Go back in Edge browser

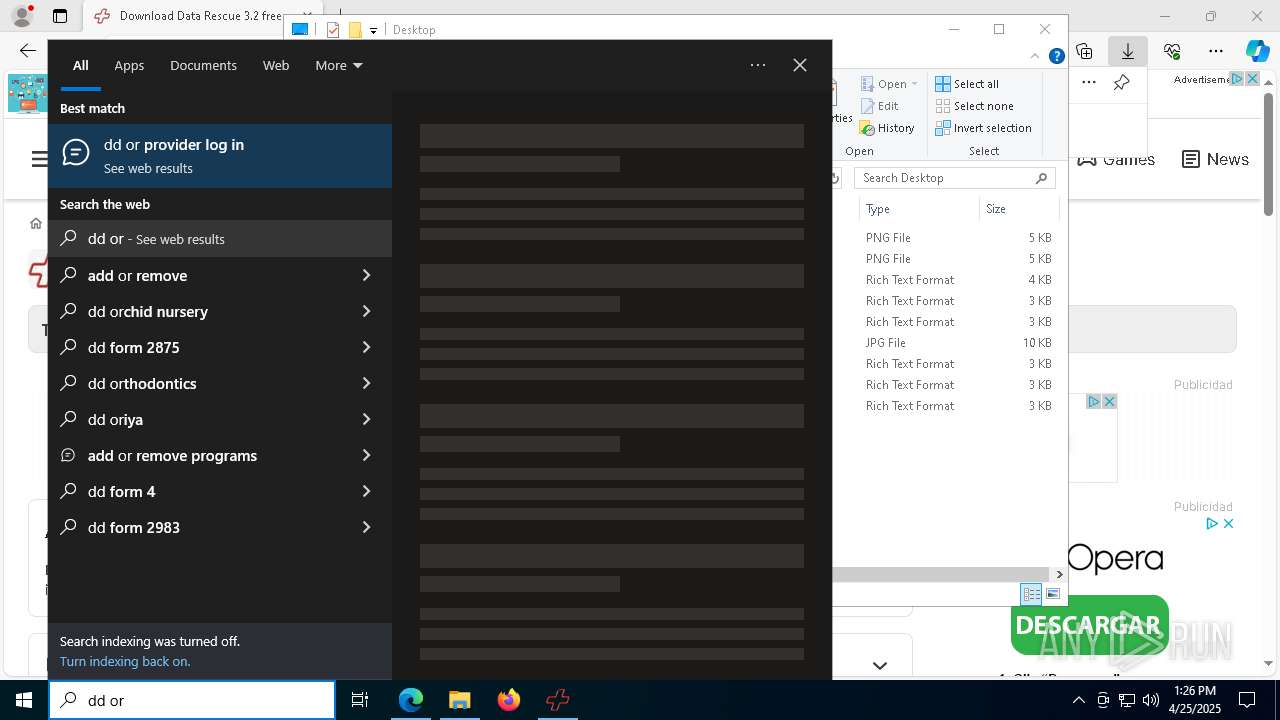(x=28, y=51)
